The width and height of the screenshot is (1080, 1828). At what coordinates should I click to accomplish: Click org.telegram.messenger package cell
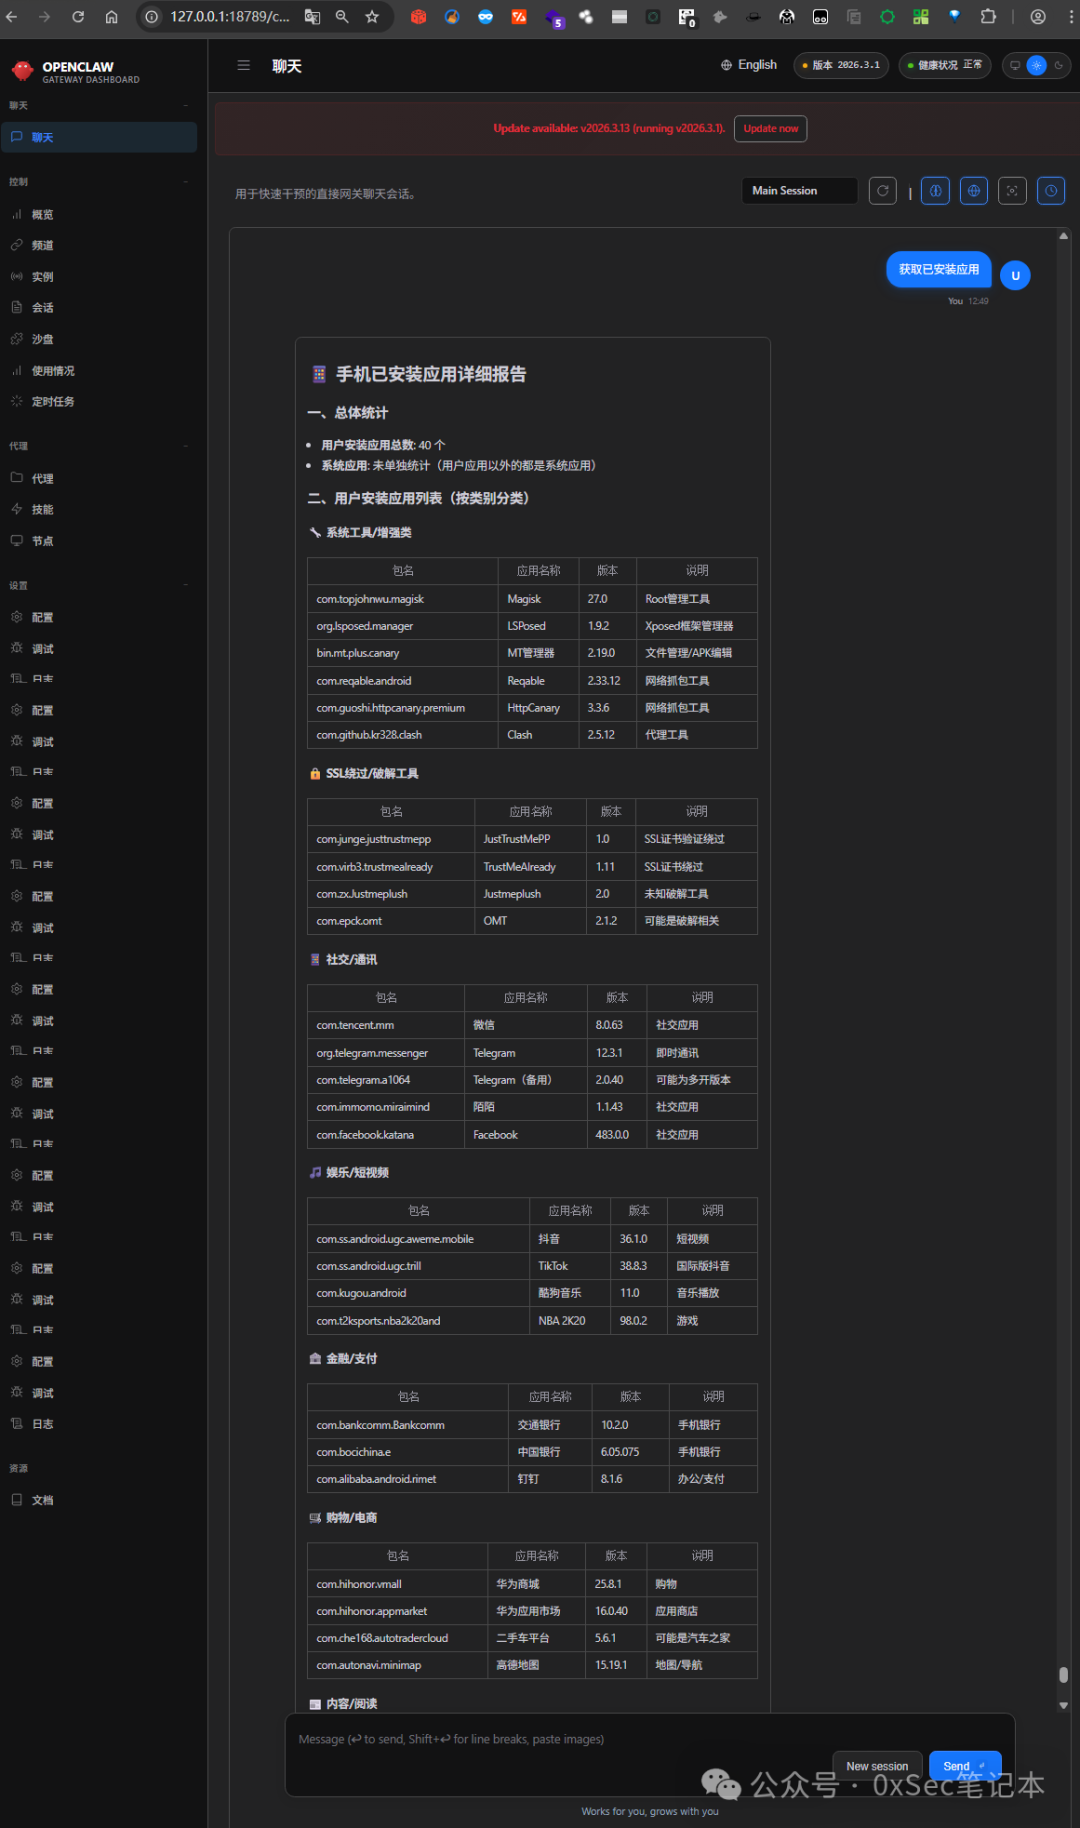[x=386, y=1053]
